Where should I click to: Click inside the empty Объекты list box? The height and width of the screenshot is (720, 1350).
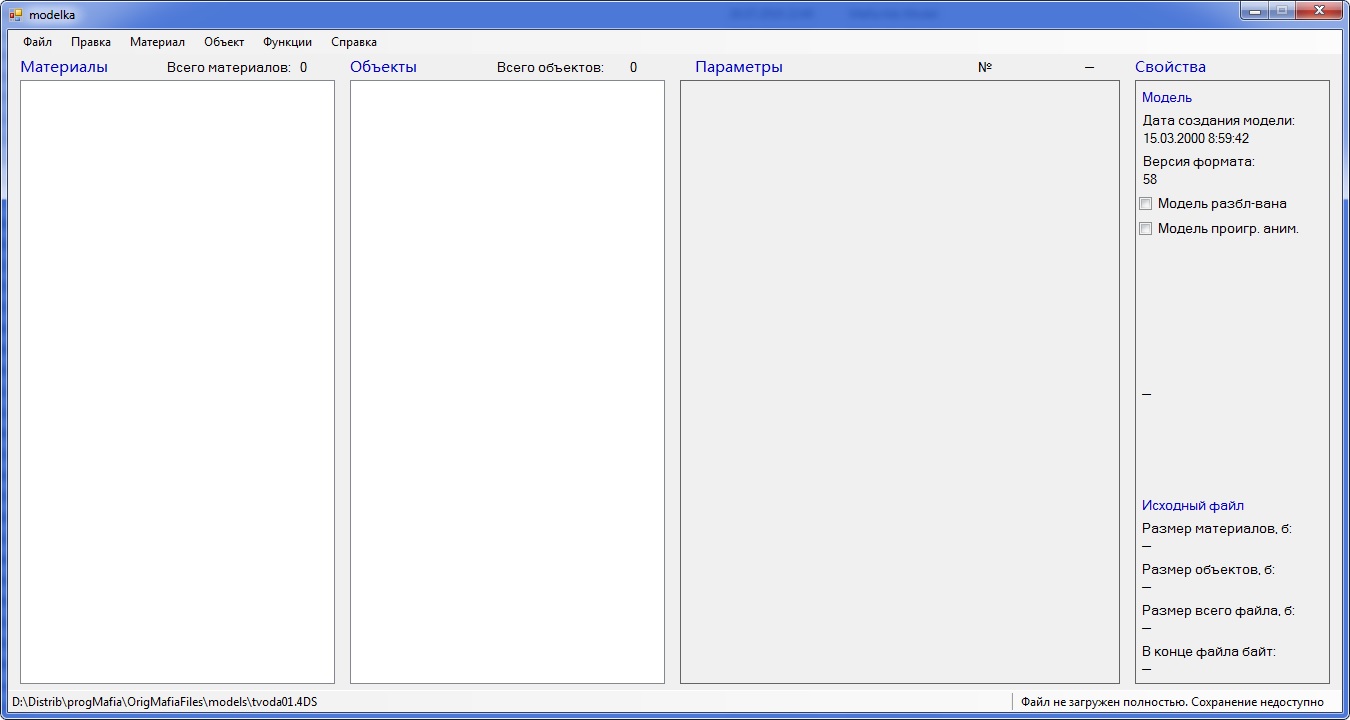(507, 381)
